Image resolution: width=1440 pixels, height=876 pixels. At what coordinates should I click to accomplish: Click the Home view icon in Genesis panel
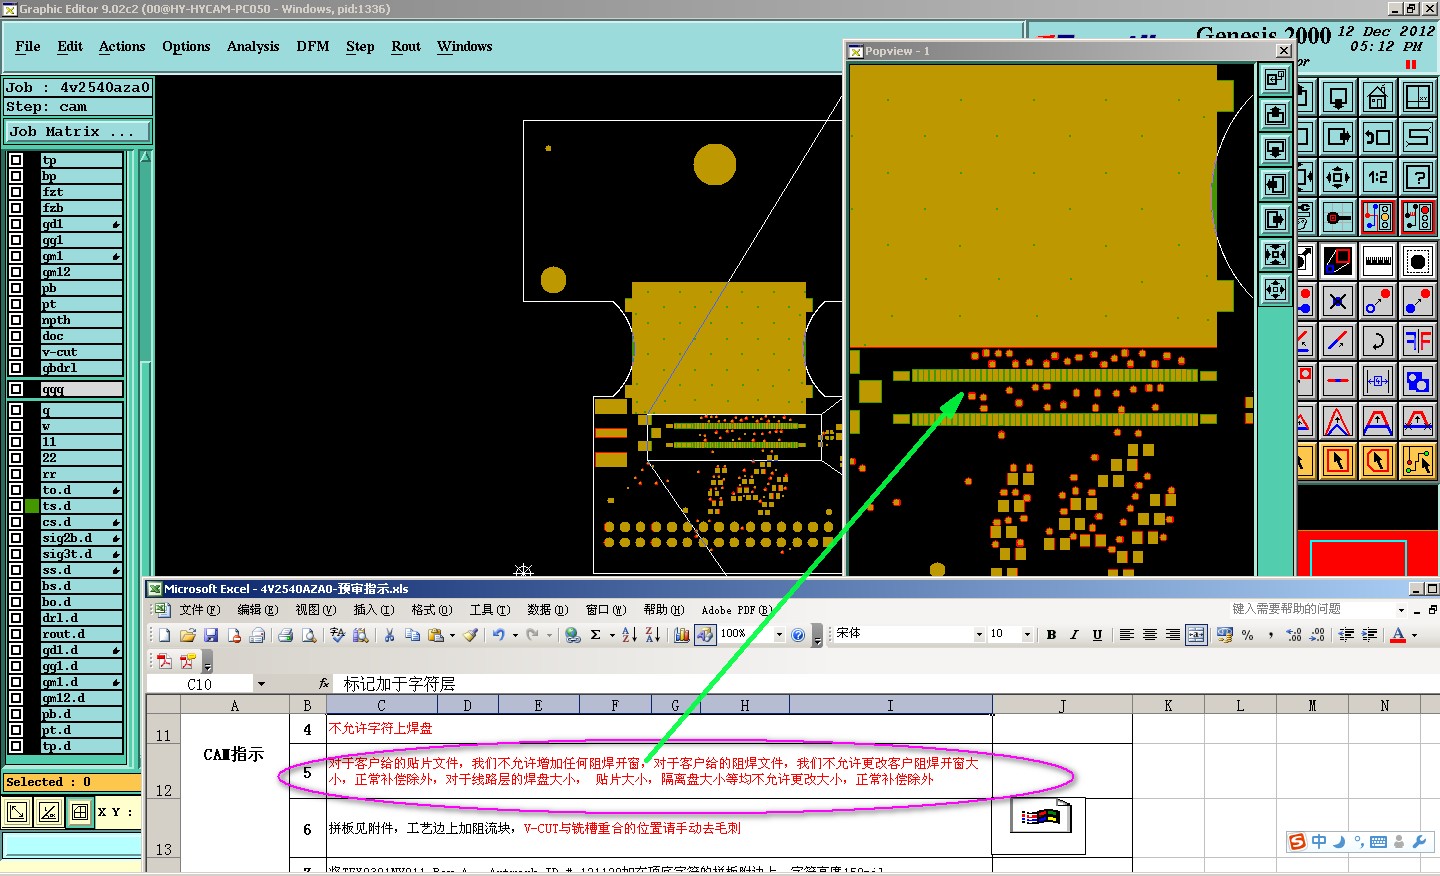pos(1378,97)
